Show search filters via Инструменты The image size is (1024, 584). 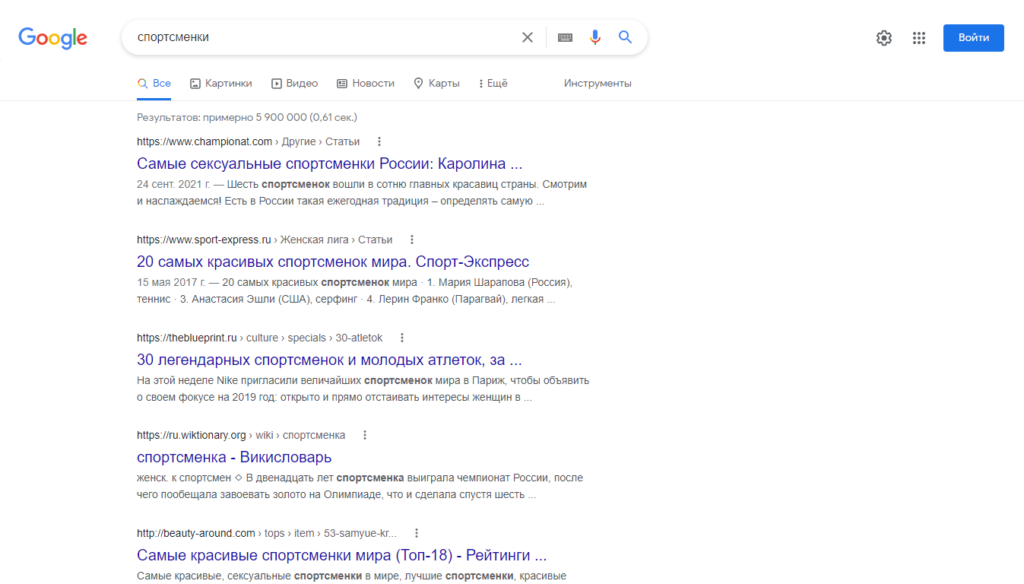pos(600,83)
